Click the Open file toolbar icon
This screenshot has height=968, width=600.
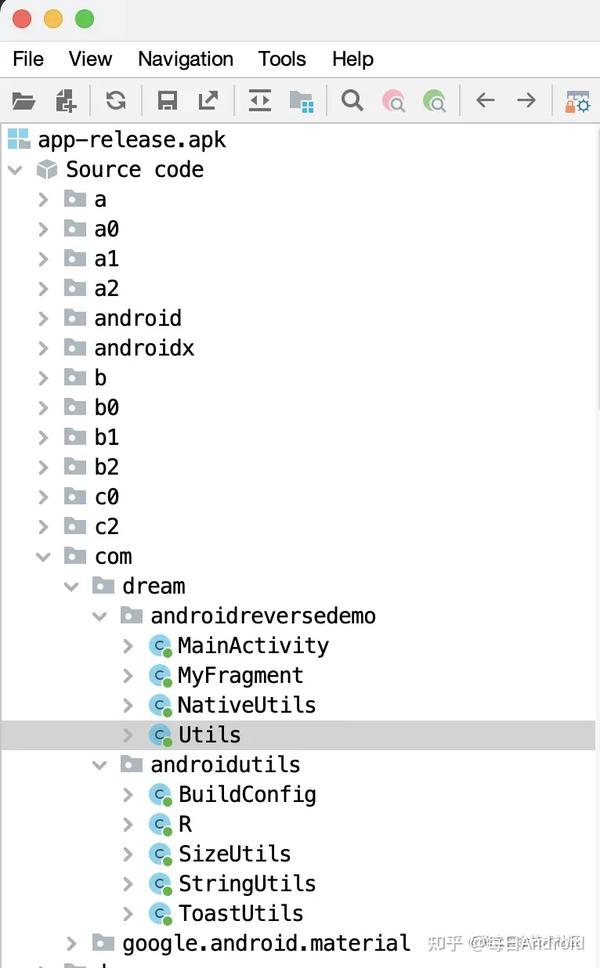click(25, 100)
